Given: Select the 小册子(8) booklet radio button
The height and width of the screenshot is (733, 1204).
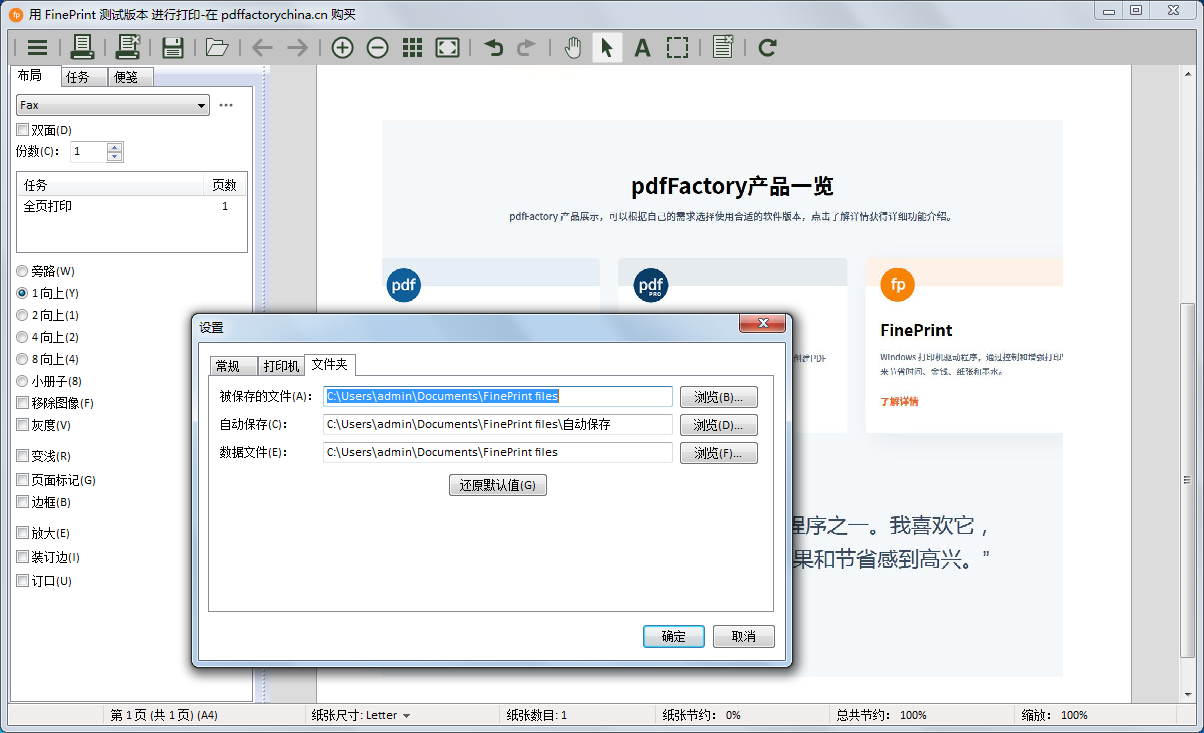Looking at the screenshot, I should point(23,381).
